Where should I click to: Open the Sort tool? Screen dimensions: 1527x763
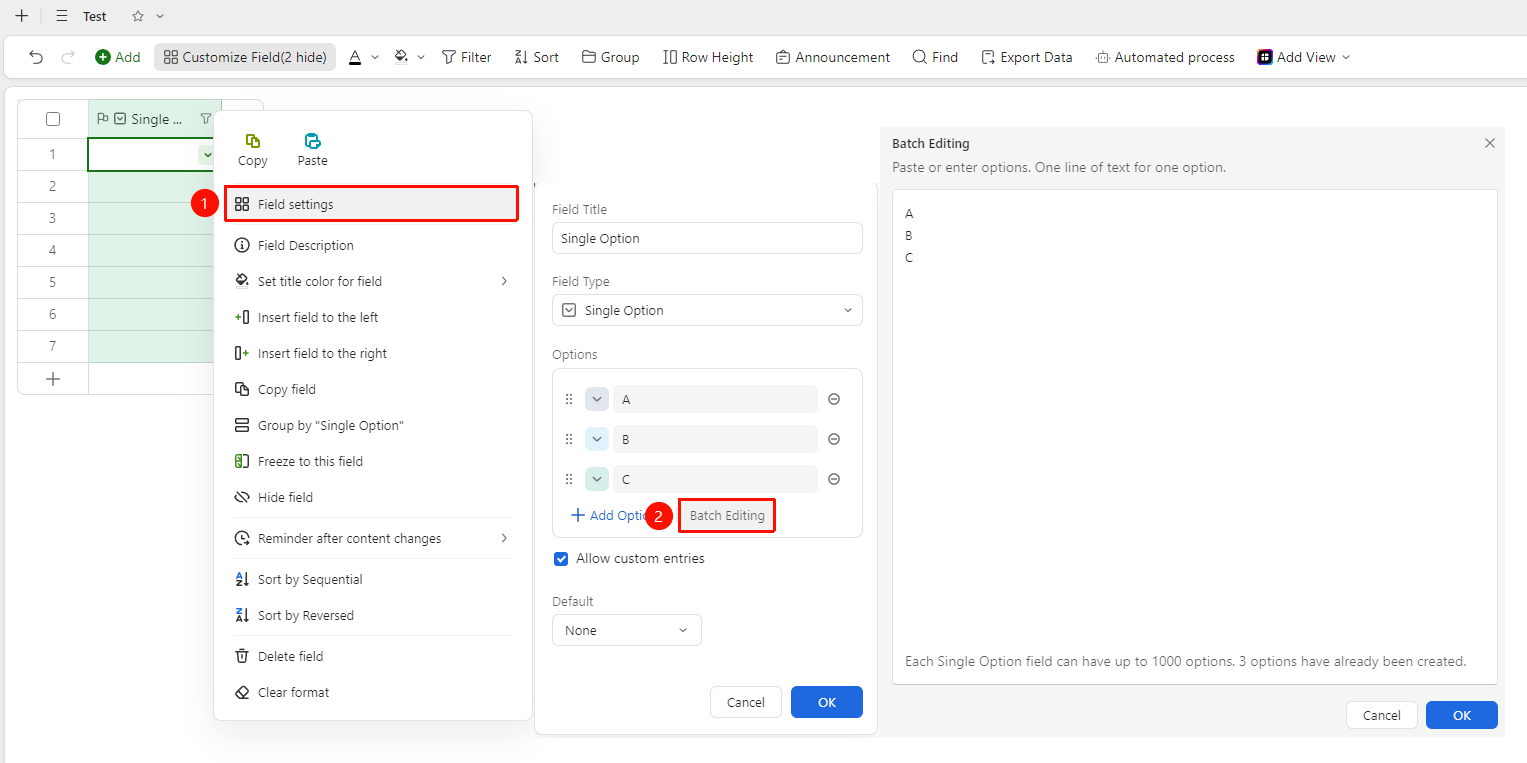pos(536,57)
